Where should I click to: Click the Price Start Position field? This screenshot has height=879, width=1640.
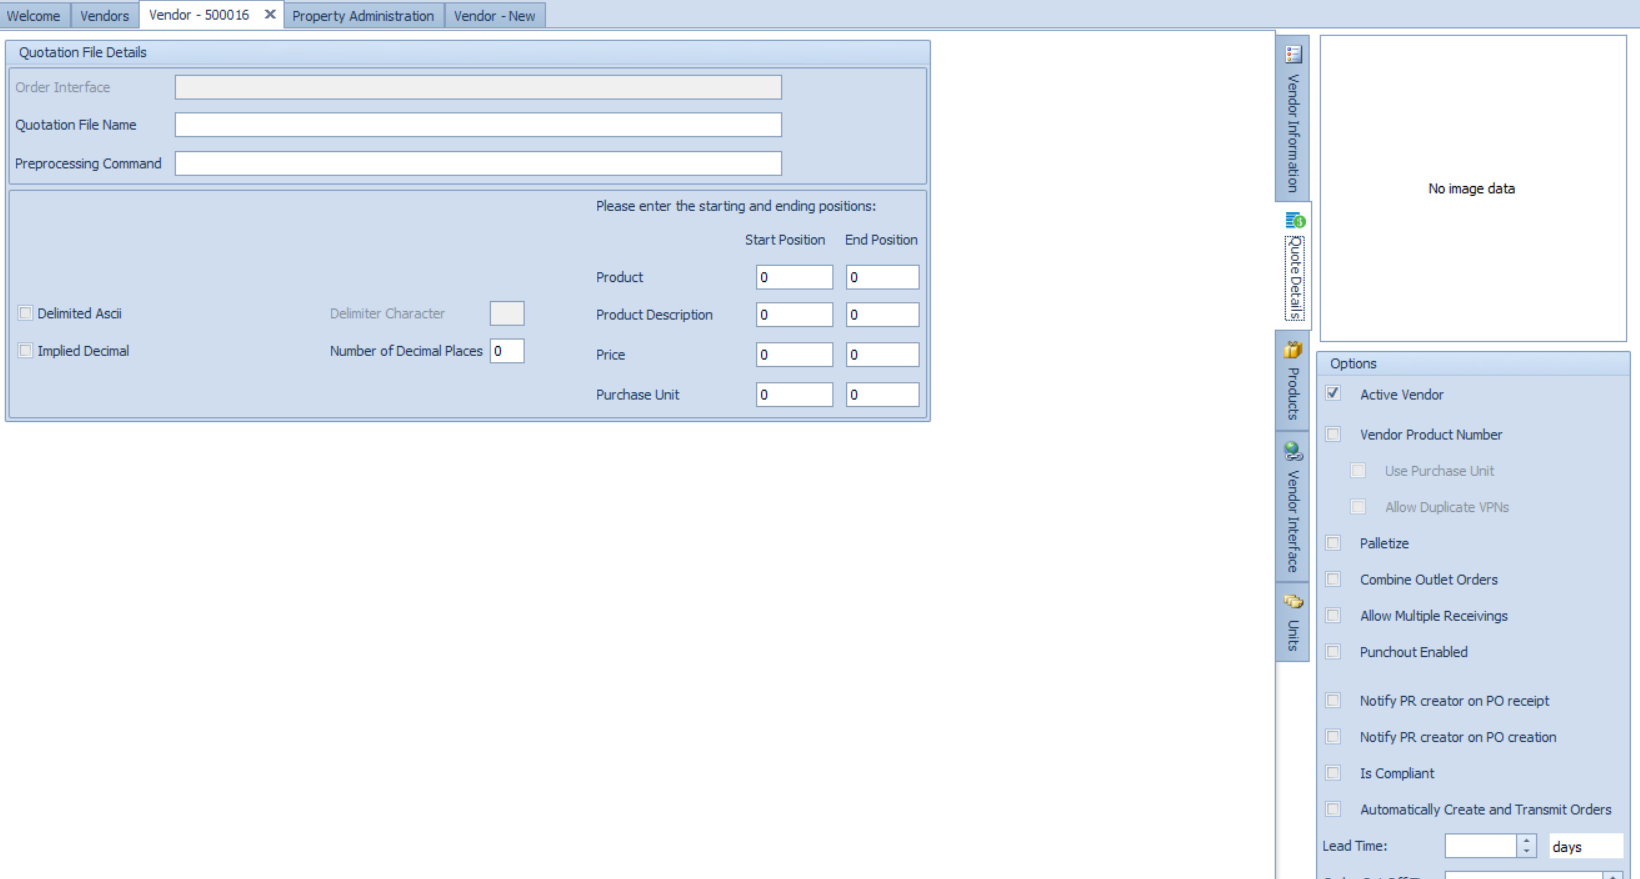794,355
